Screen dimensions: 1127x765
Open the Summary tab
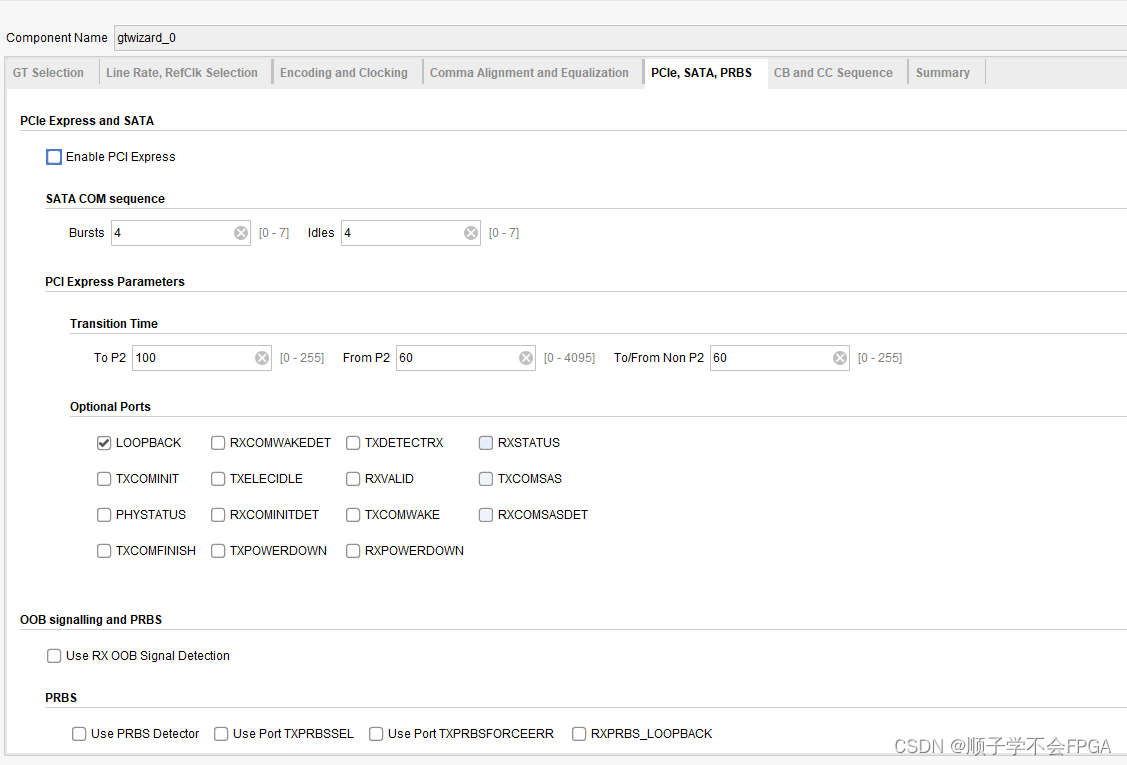943,73
